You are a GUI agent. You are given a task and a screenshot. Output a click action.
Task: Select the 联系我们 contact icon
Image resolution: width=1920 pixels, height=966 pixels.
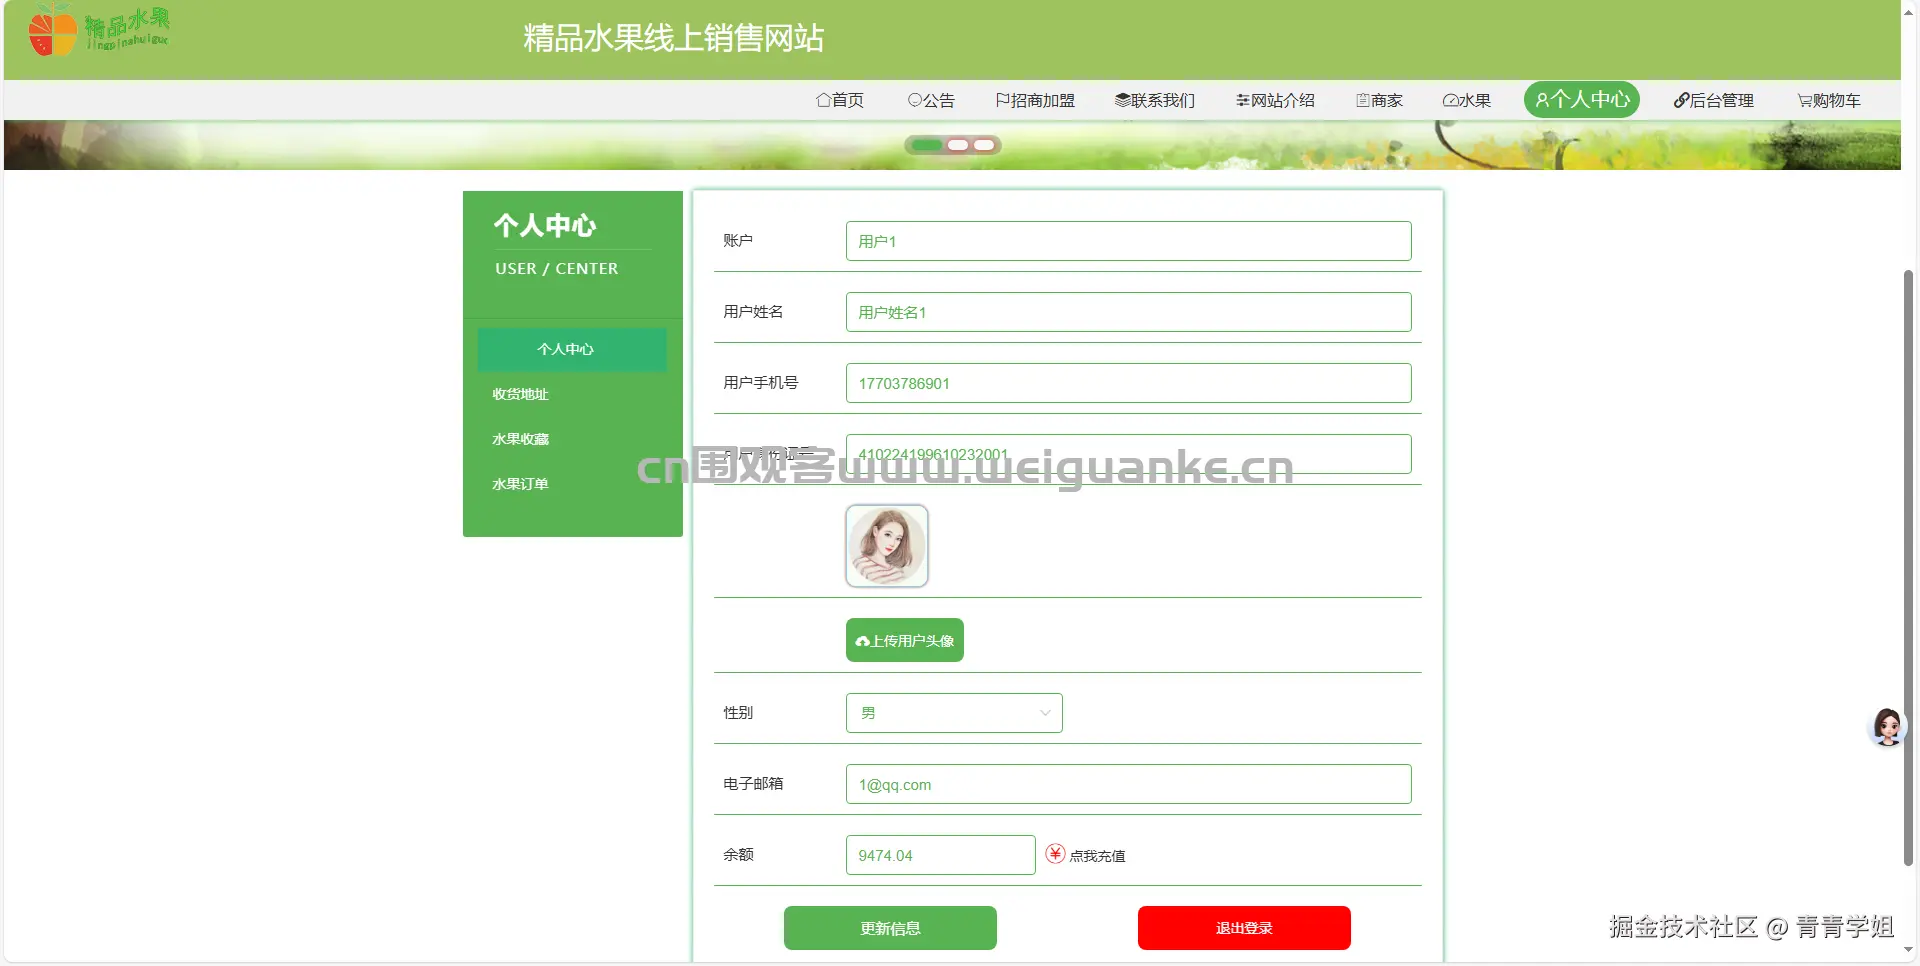(x=1122, y=100)
